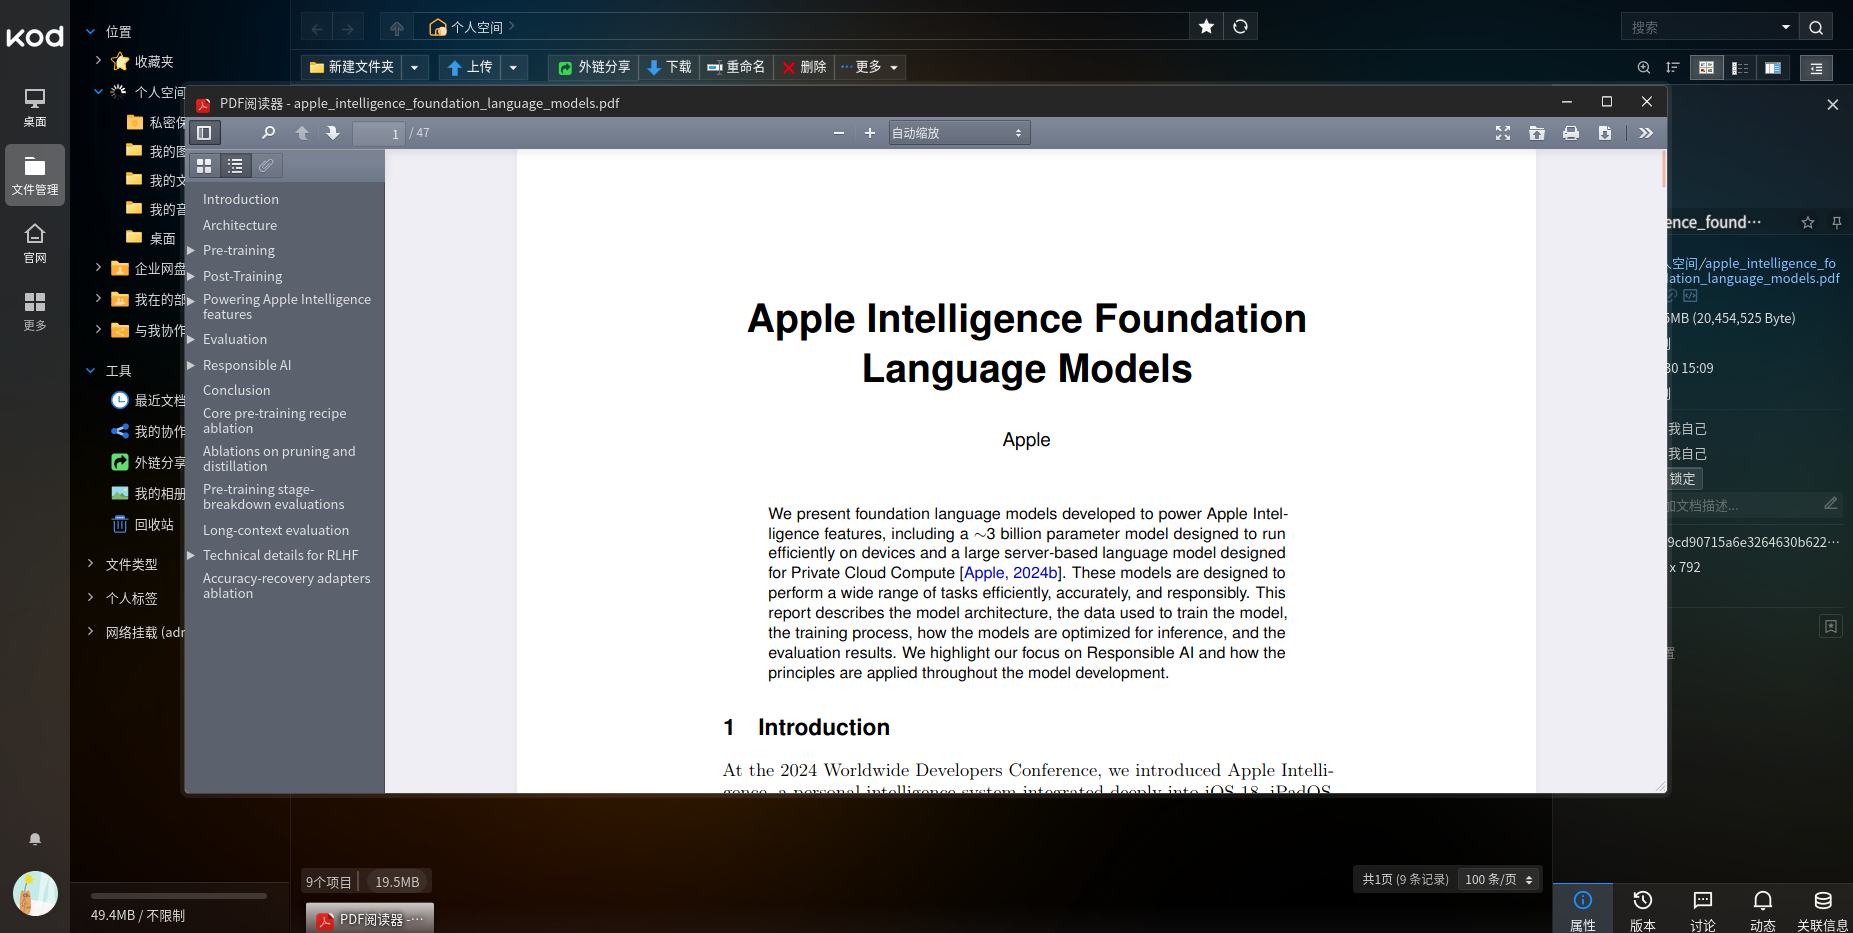1853x933 pixels.
Task: Switch to 版本 versions tab
Action: click(1643, 909)
